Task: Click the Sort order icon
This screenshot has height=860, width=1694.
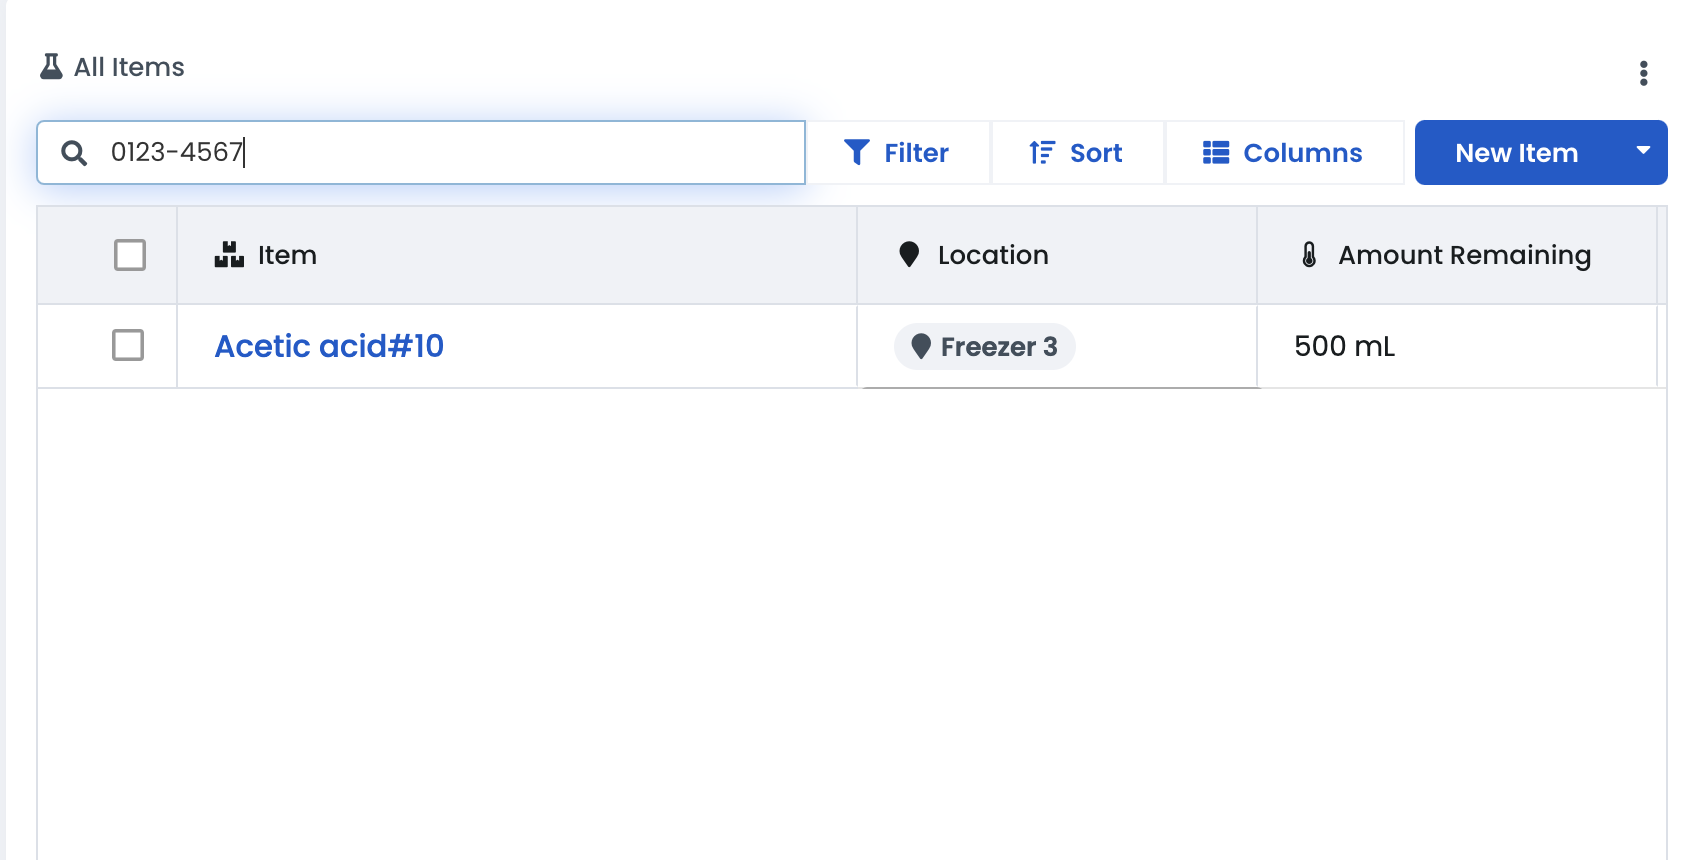Action: click(x=1041, y=152)
